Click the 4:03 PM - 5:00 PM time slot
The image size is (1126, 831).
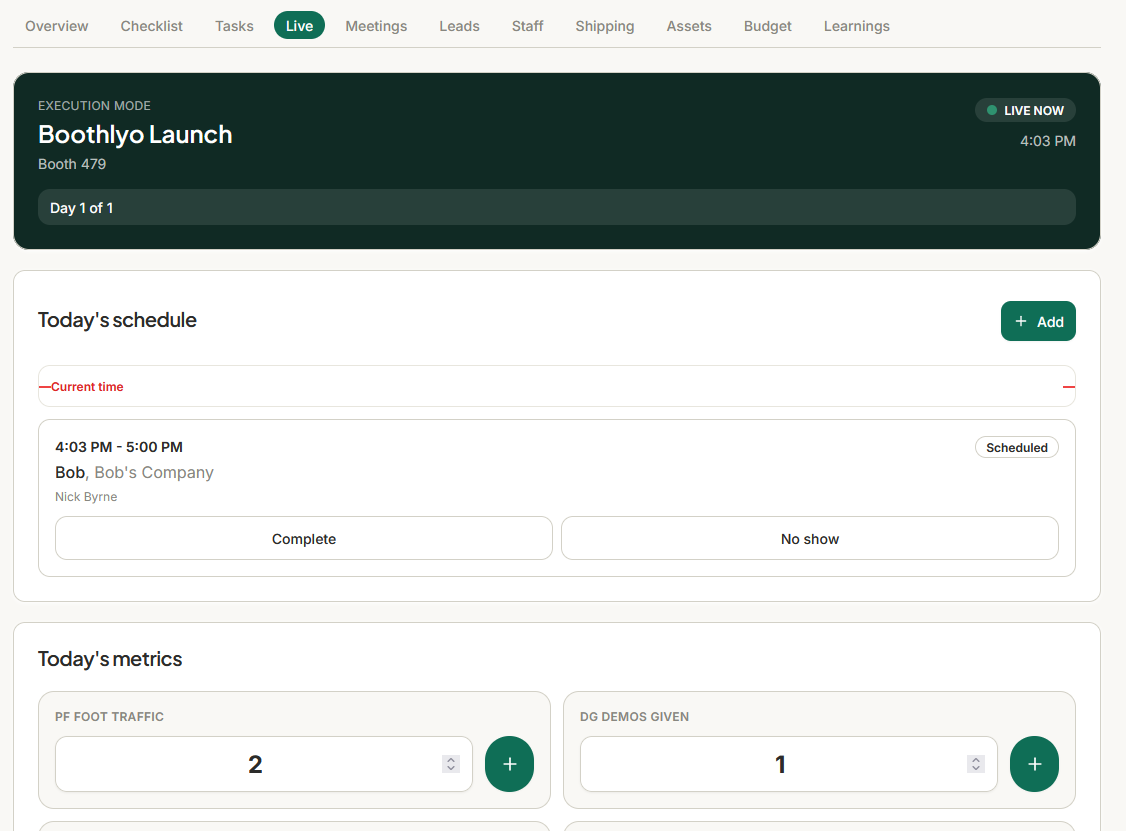119,447
